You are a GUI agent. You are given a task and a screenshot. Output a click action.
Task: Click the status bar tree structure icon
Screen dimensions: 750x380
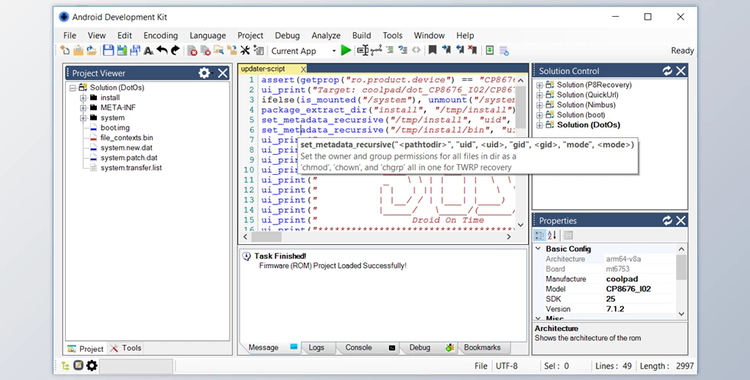(x=66, y=366)
